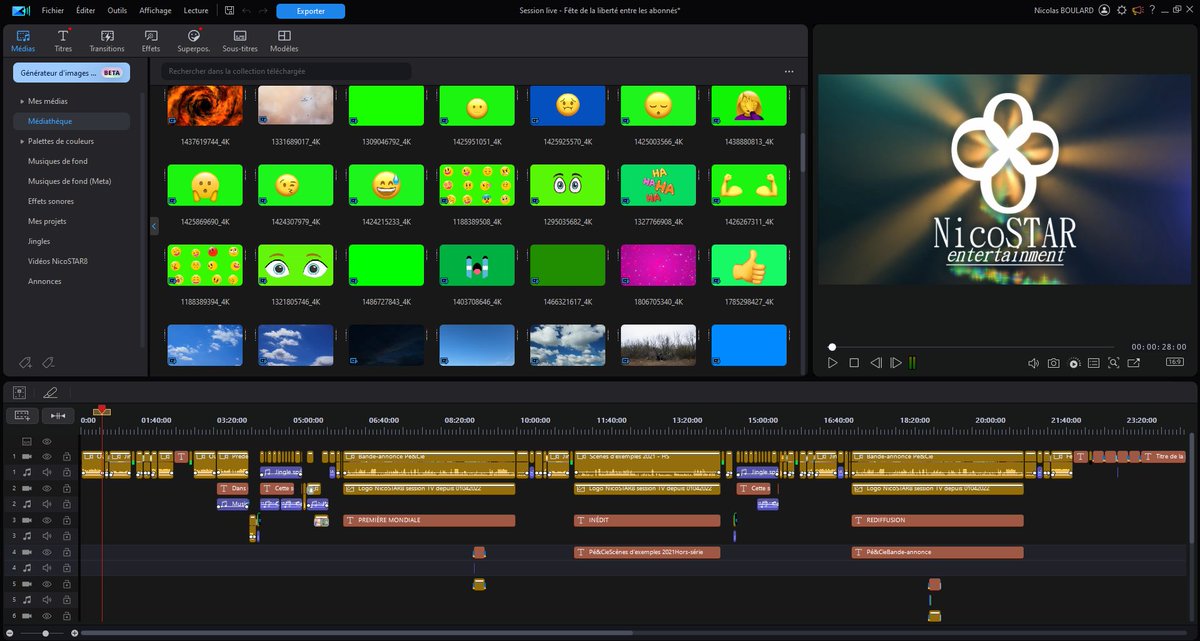
Task: Select Musiques de fond in sidebar
Action: tap(58, 161)
